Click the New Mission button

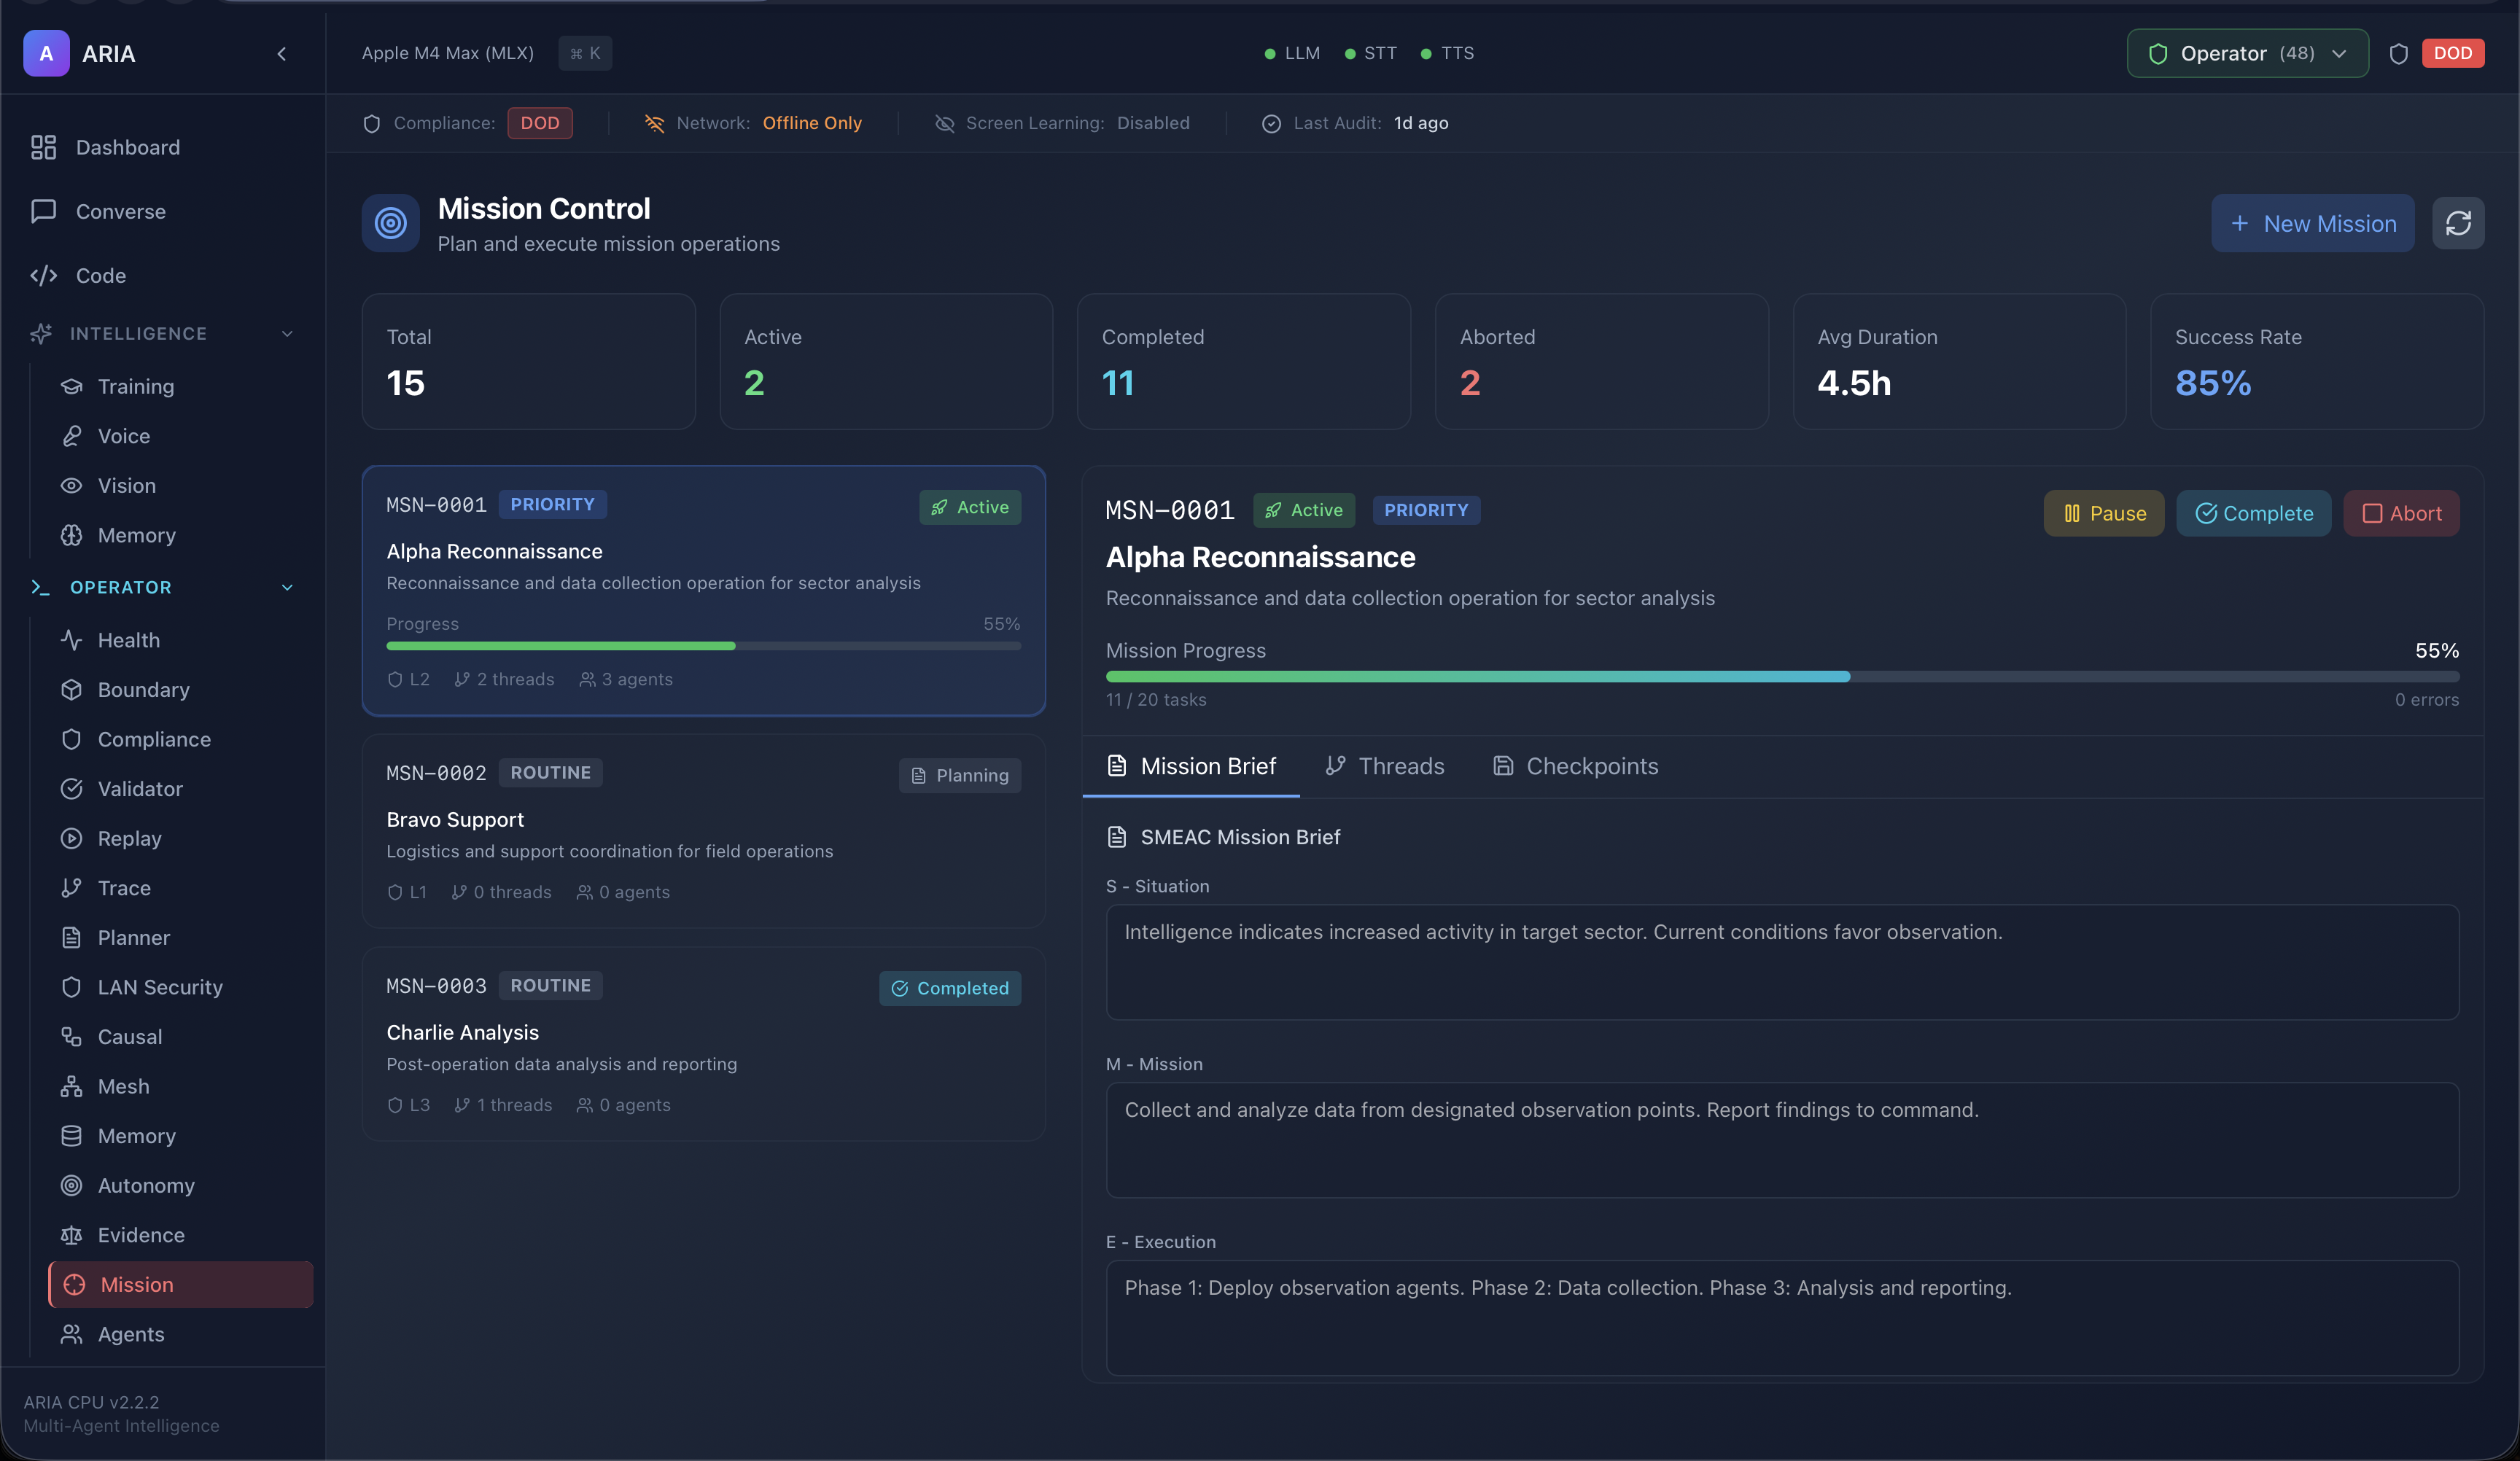(2313, 223)
